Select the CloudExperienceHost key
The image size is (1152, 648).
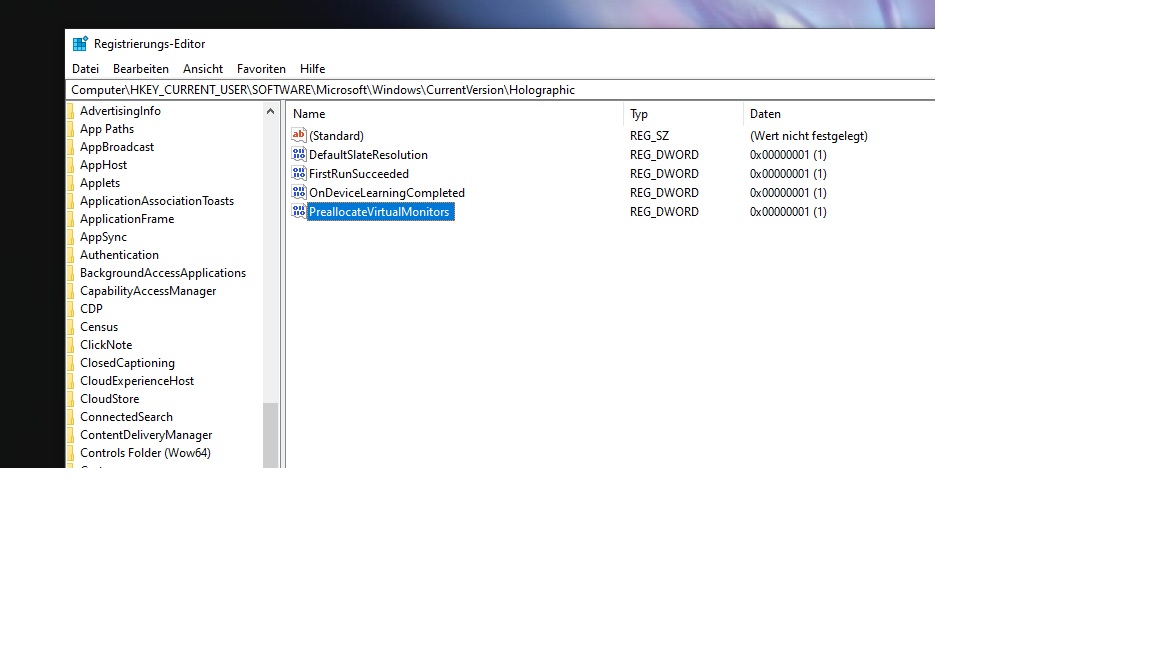(137, 381)
